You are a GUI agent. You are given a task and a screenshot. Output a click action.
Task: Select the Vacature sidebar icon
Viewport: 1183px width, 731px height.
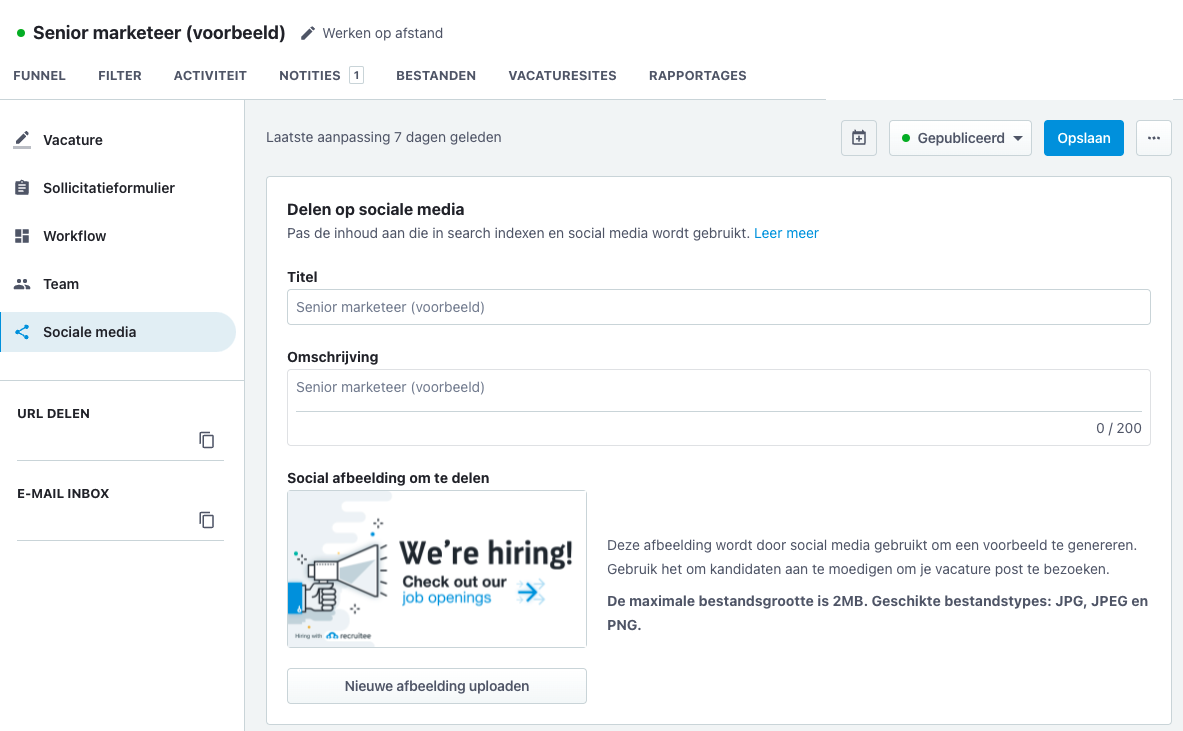[22, 140]
